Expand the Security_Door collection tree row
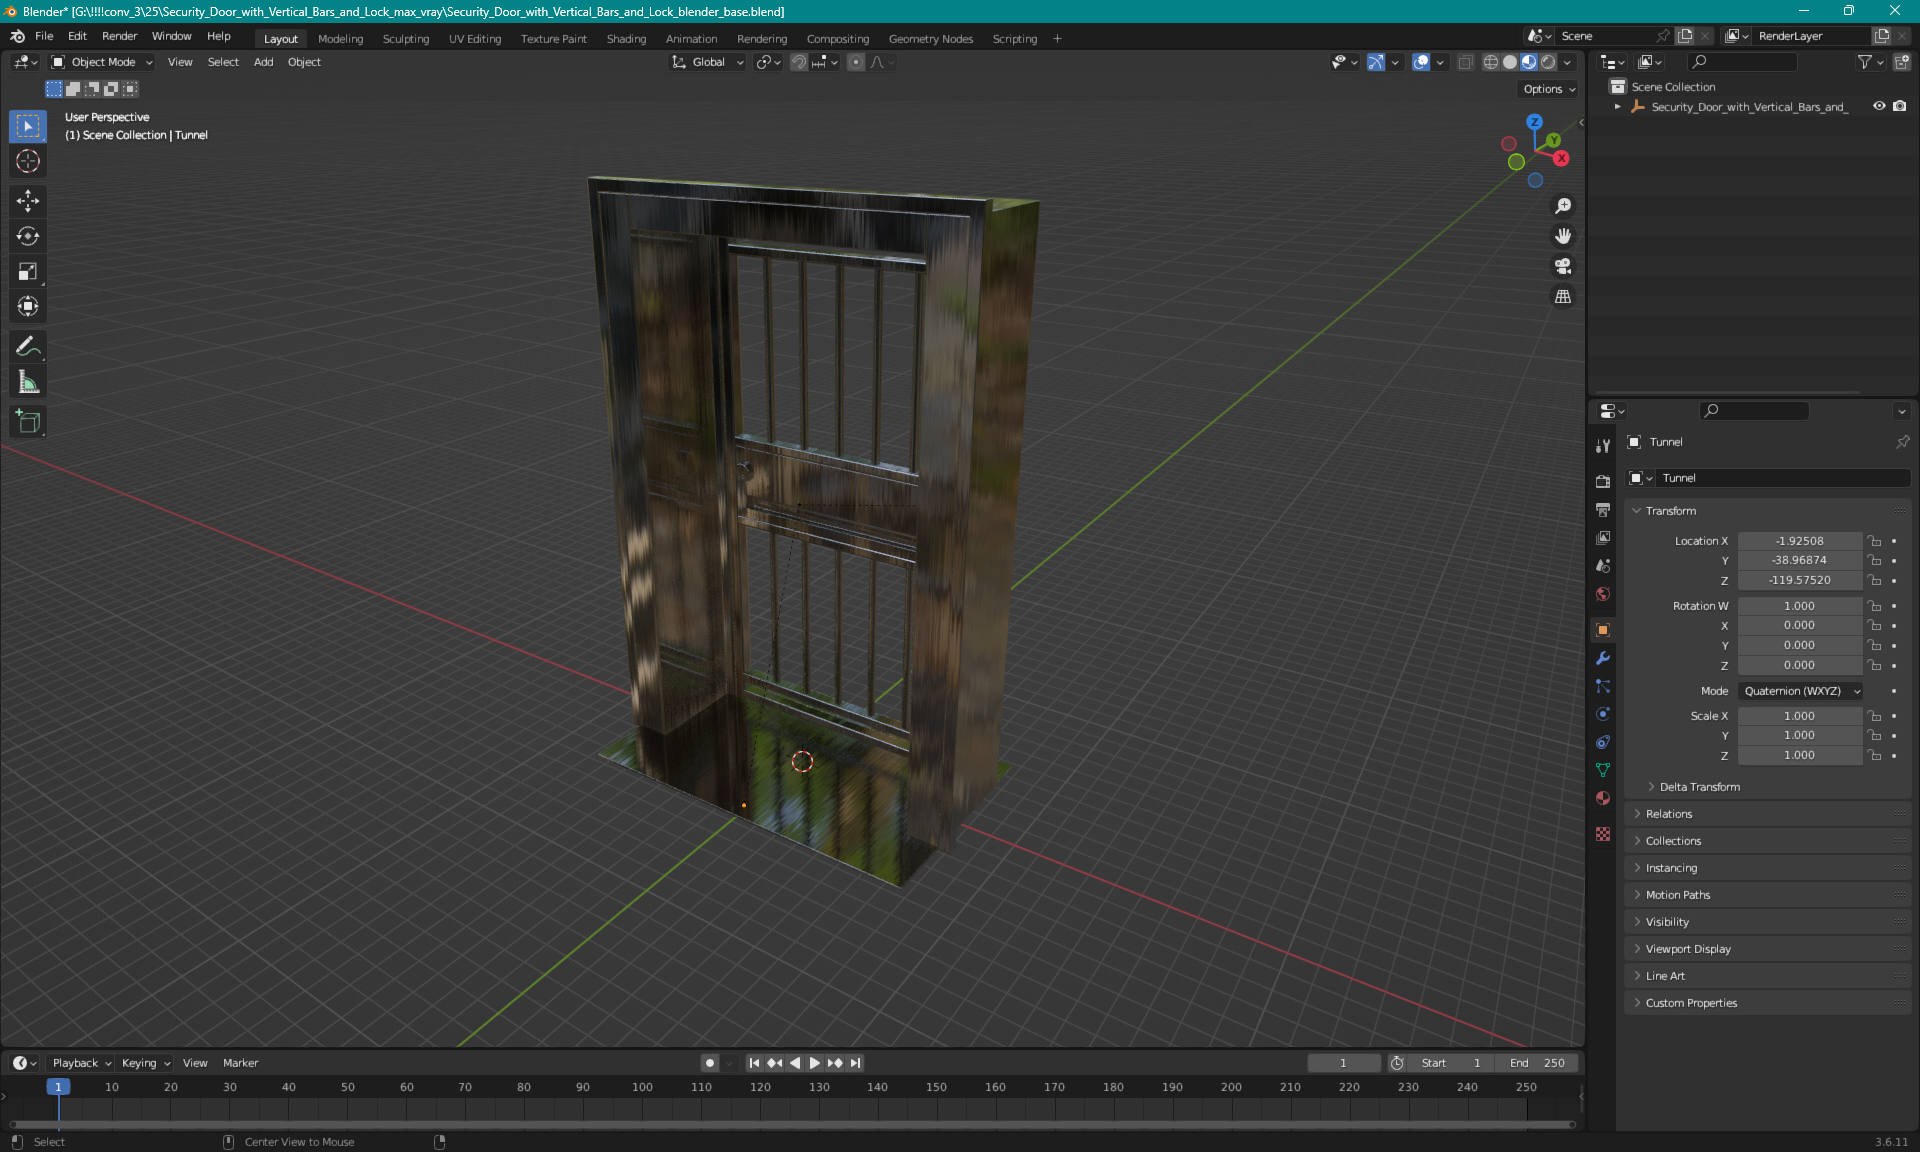The width and height of the screenshot is (1920, 1152). click(1617, 106)
